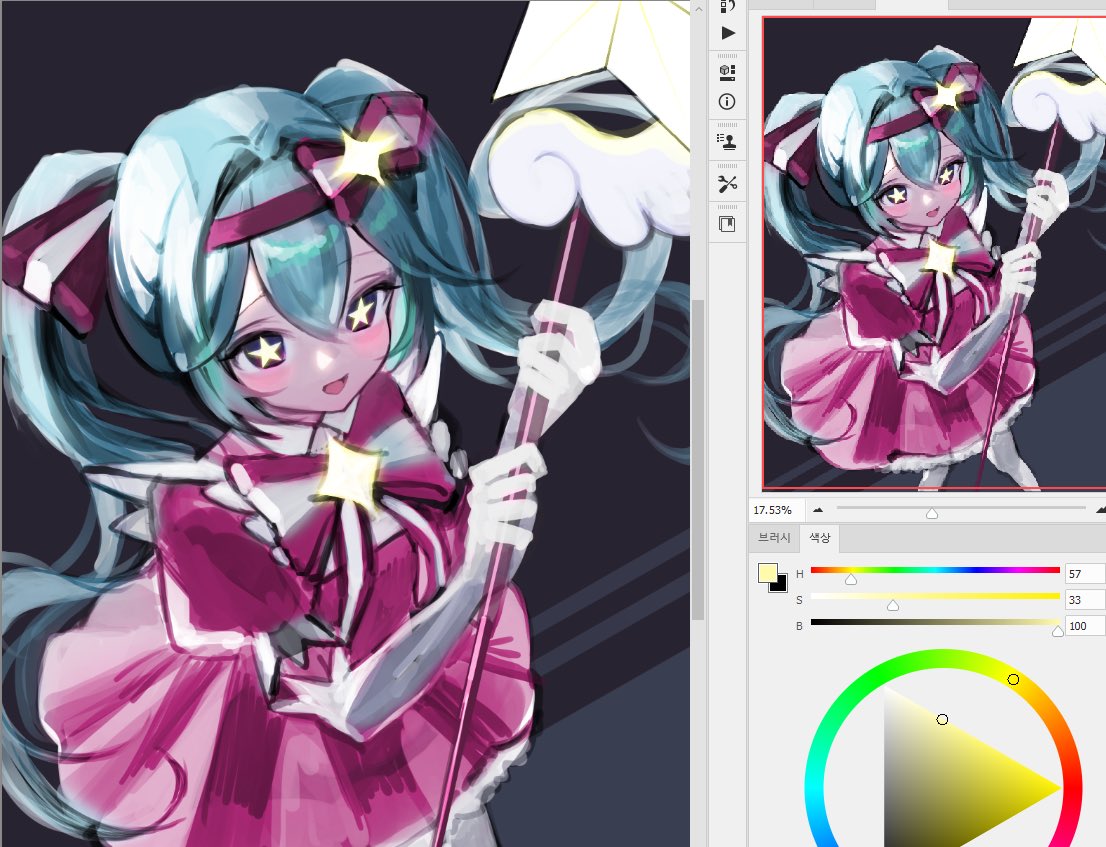Click the 17.53% zoom percentage field
This screenshot has height=847, width=1106.
777,509
